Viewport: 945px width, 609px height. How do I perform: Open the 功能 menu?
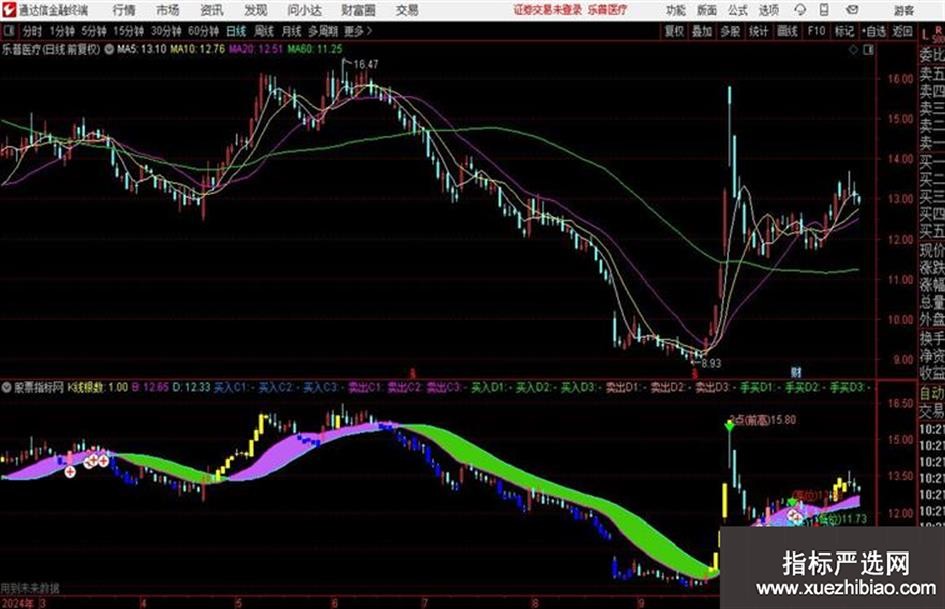[676, 10]
